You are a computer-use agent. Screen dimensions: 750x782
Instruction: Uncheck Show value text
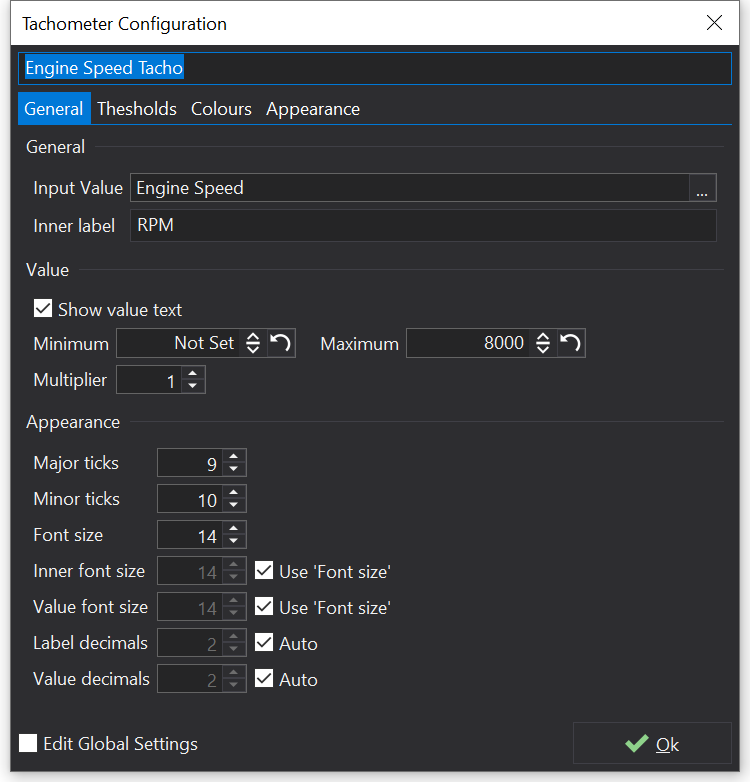43,309
